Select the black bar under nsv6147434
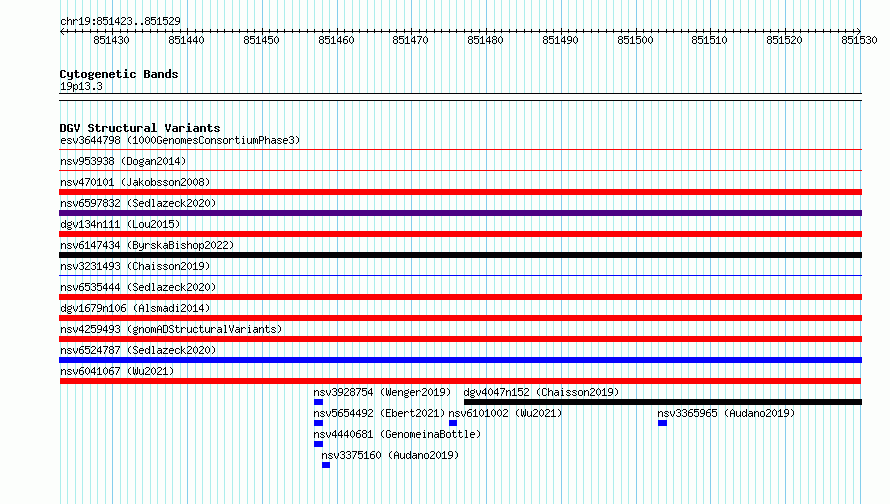 pos(460,255)
